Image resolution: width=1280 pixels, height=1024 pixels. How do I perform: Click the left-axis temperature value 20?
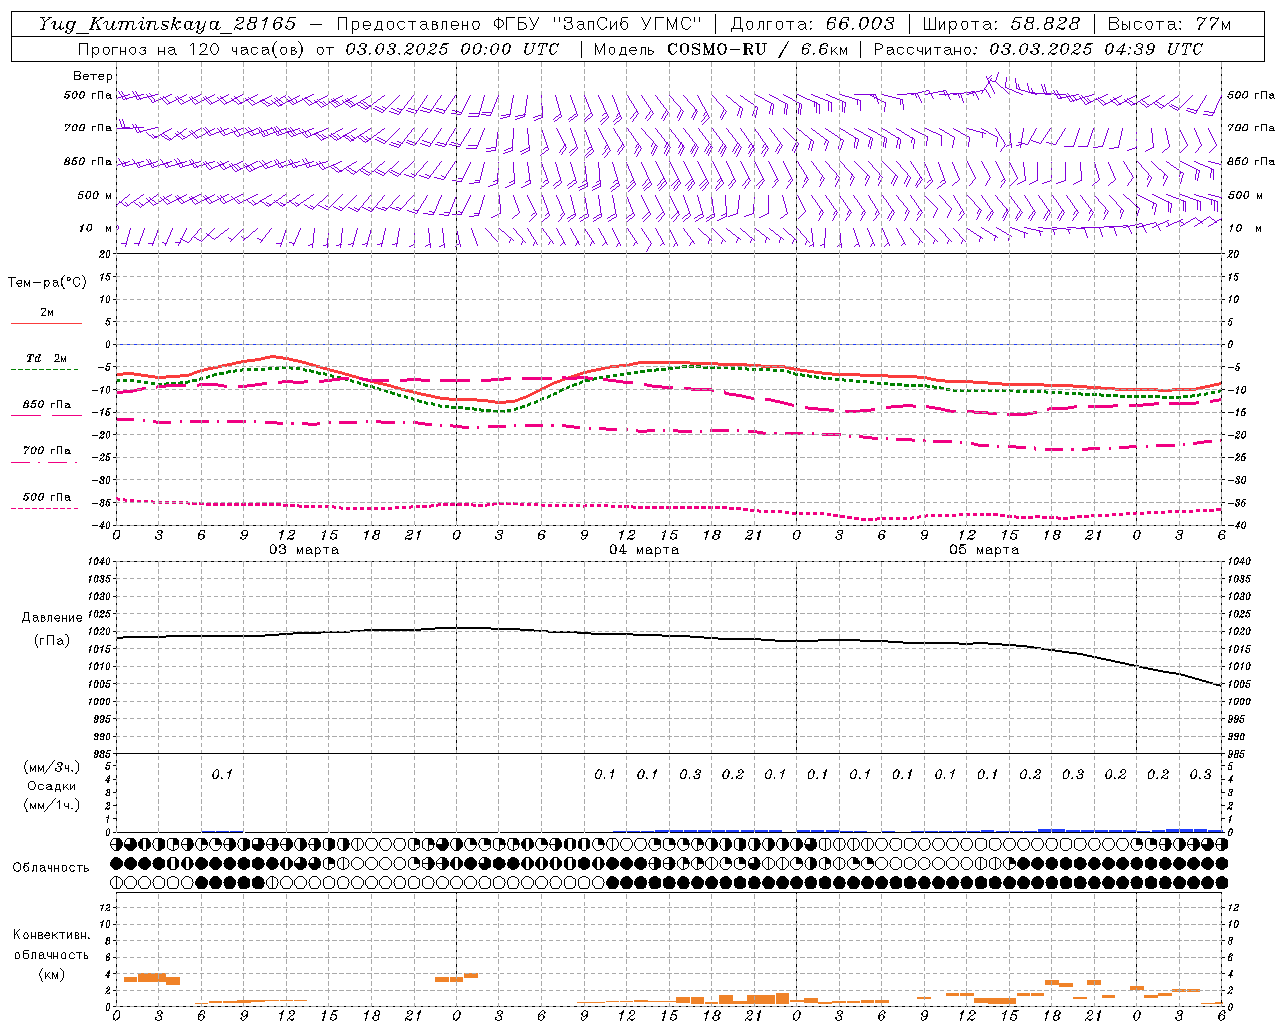pos(106,254)
